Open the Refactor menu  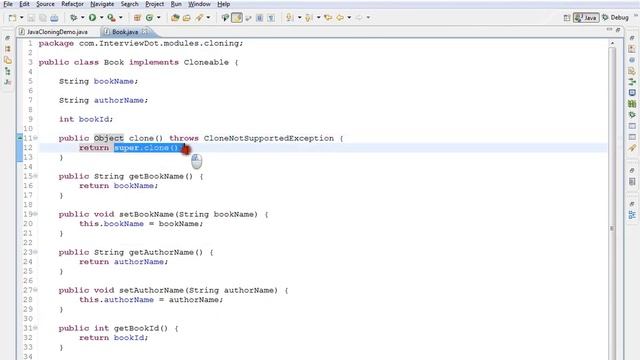point(72,4)
